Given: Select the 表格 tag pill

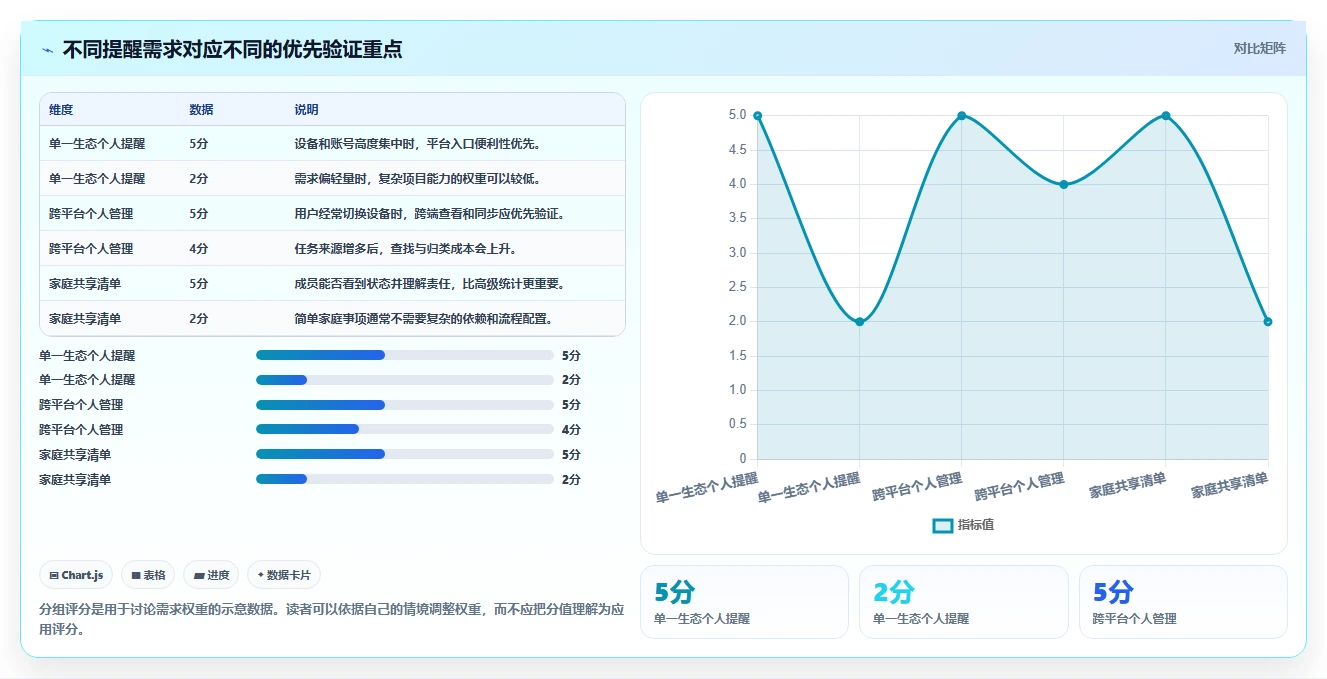Looking at the screenshot, I should (148, 575).
